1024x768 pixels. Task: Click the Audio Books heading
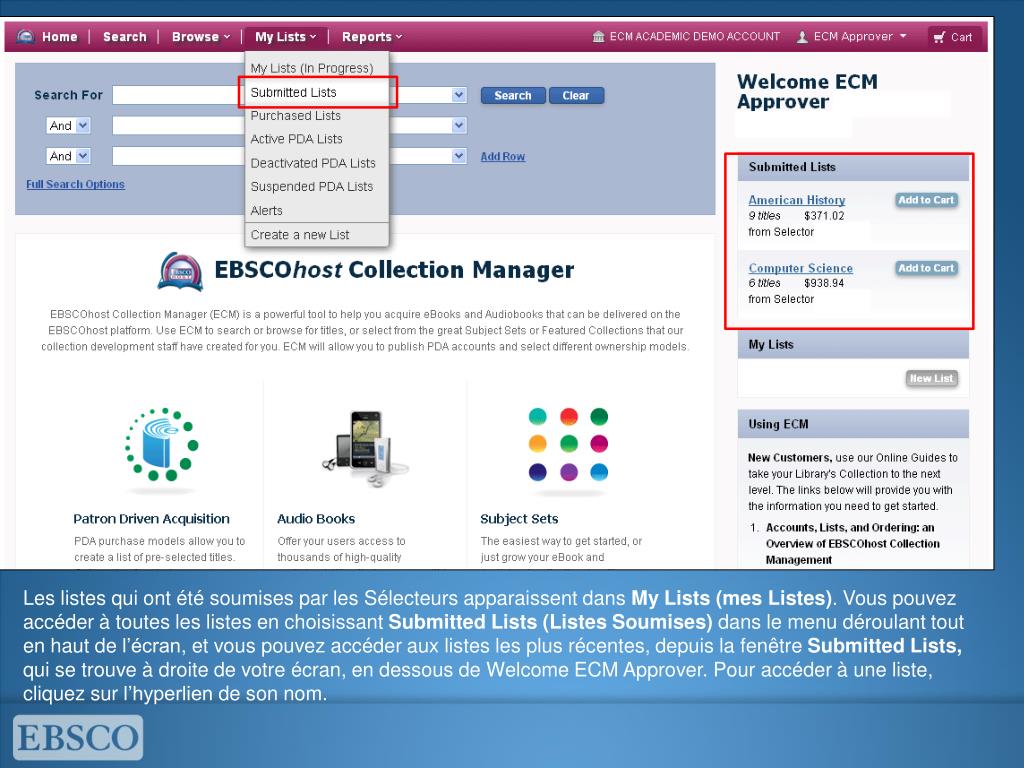pyautogui.click(x=316, y=519)
